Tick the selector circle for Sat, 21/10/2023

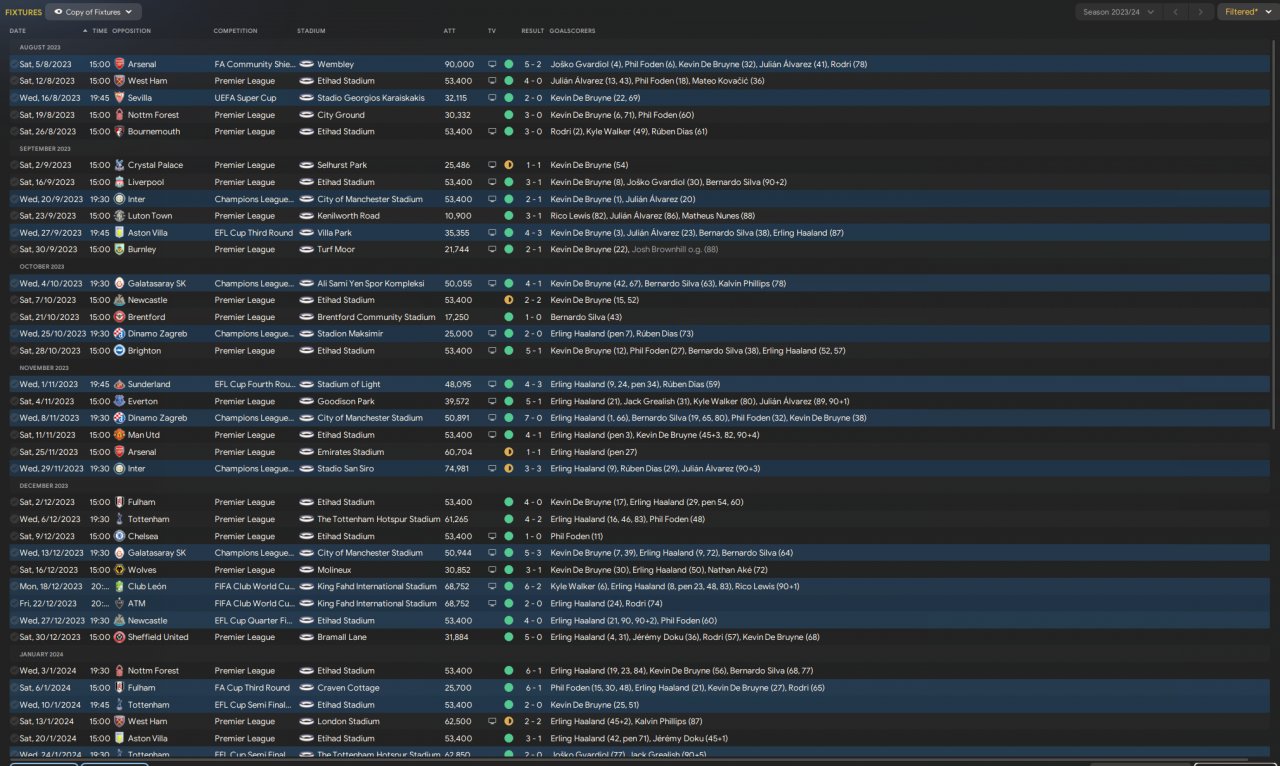[14, 317]
